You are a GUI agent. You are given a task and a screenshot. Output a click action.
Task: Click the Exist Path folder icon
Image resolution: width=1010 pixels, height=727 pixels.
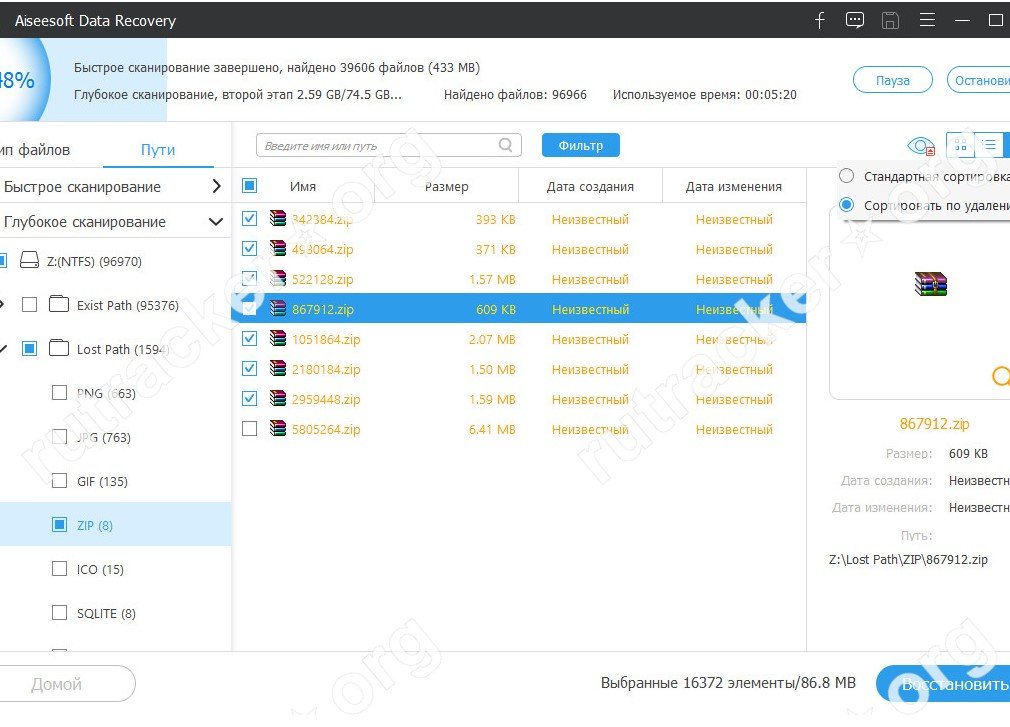[59, 304]
